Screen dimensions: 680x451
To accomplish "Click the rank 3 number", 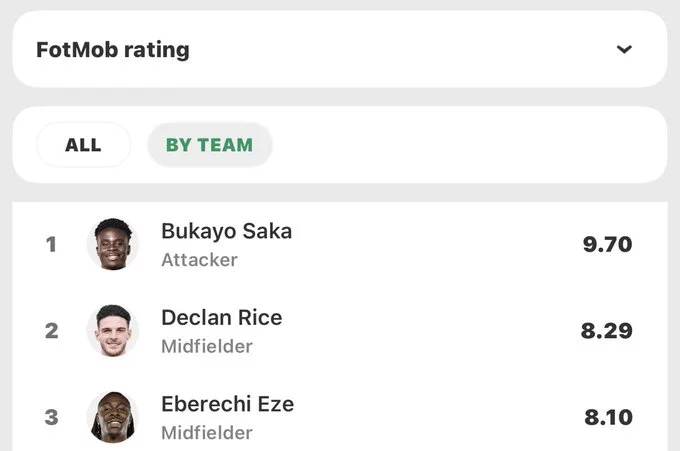I will pos(51,417).
